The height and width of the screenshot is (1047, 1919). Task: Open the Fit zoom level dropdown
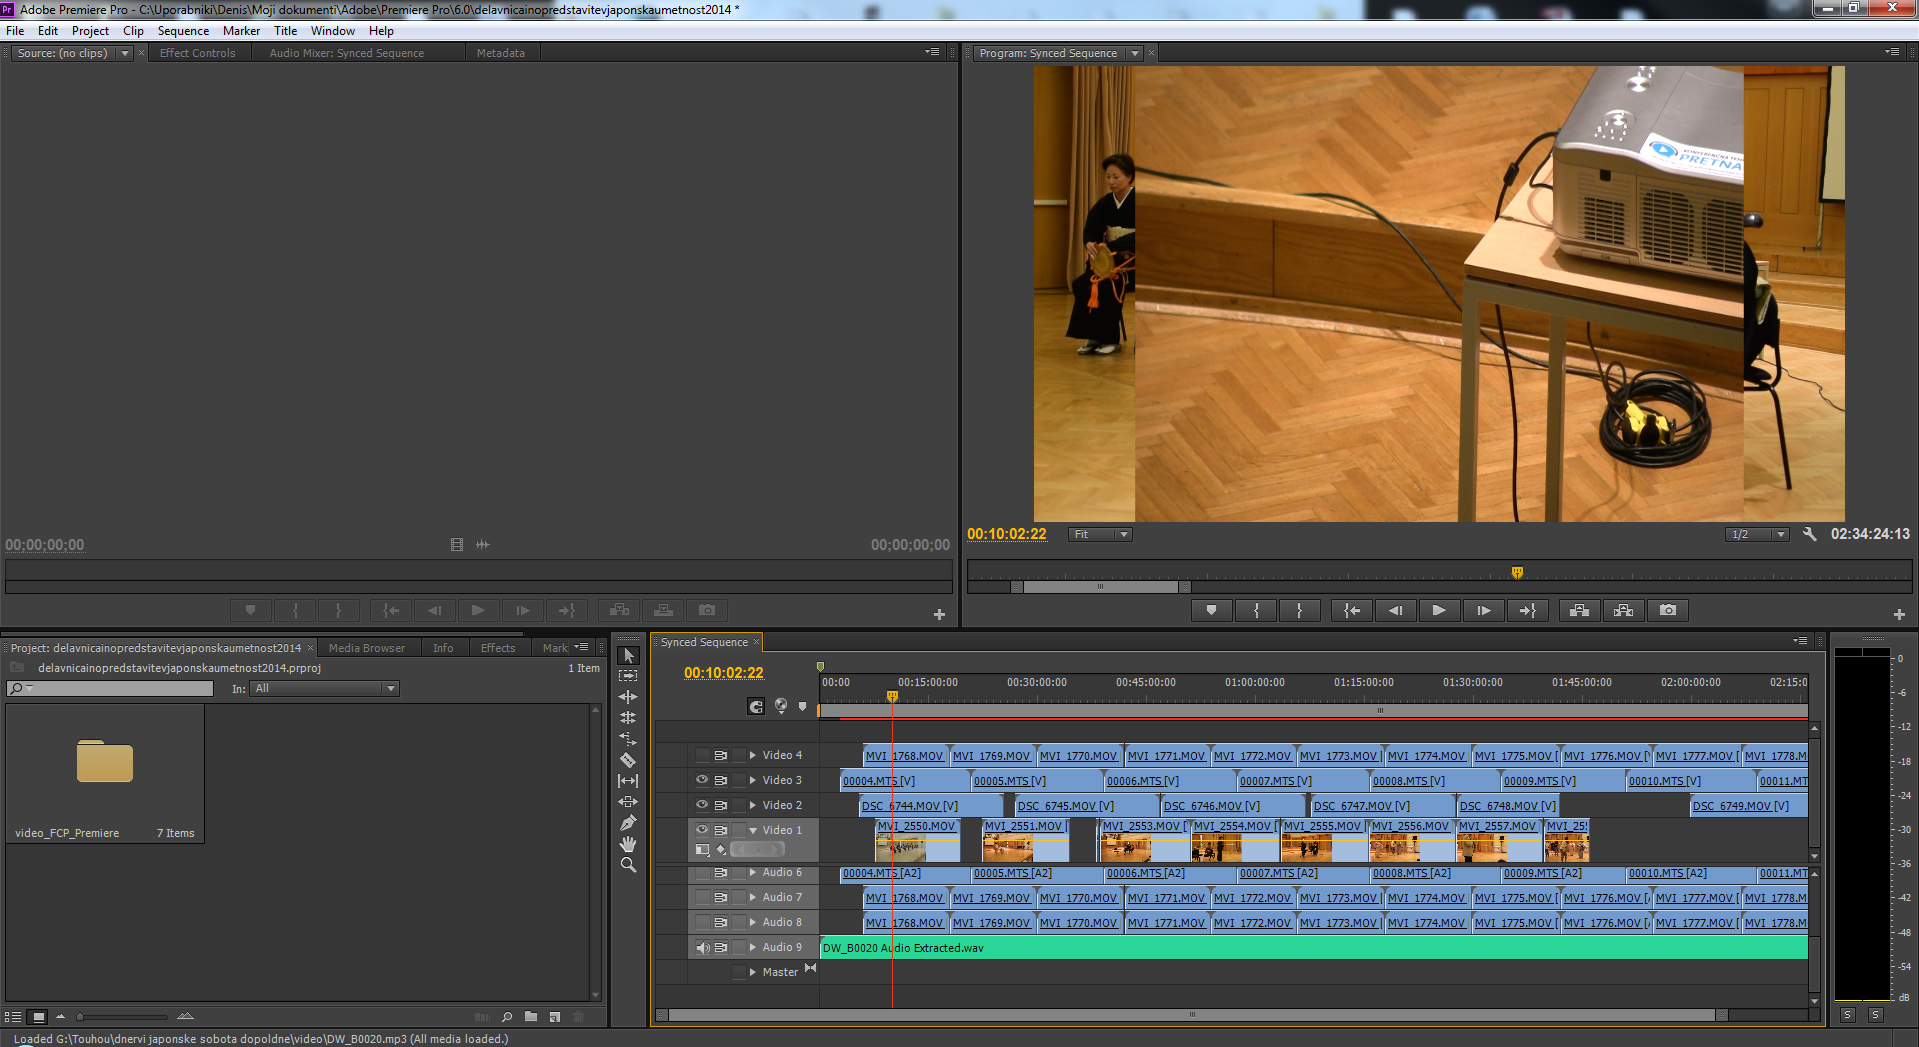pos(1099,534)
